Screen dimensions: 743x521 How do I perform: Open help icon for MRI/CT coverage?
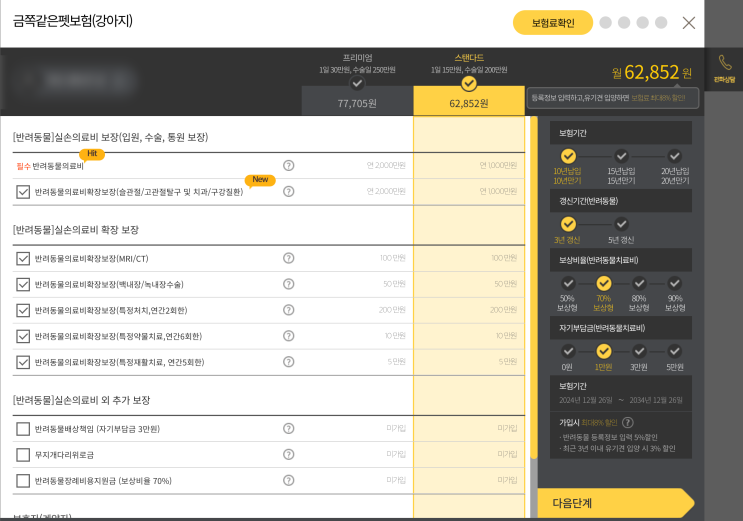289,258
